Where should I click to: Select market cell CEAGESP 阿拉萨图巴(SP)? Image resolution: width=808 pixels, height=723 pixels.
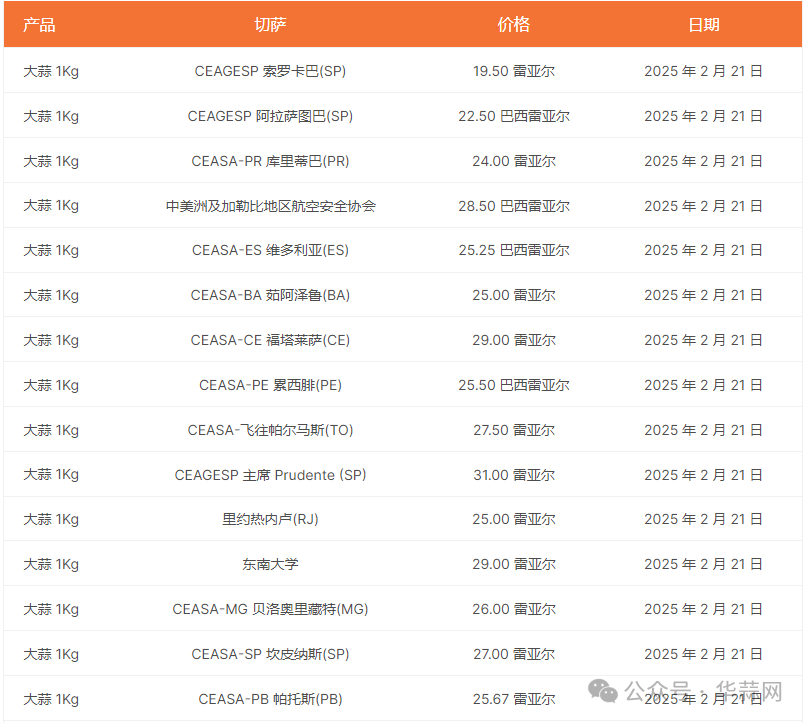tap(270, 116)
